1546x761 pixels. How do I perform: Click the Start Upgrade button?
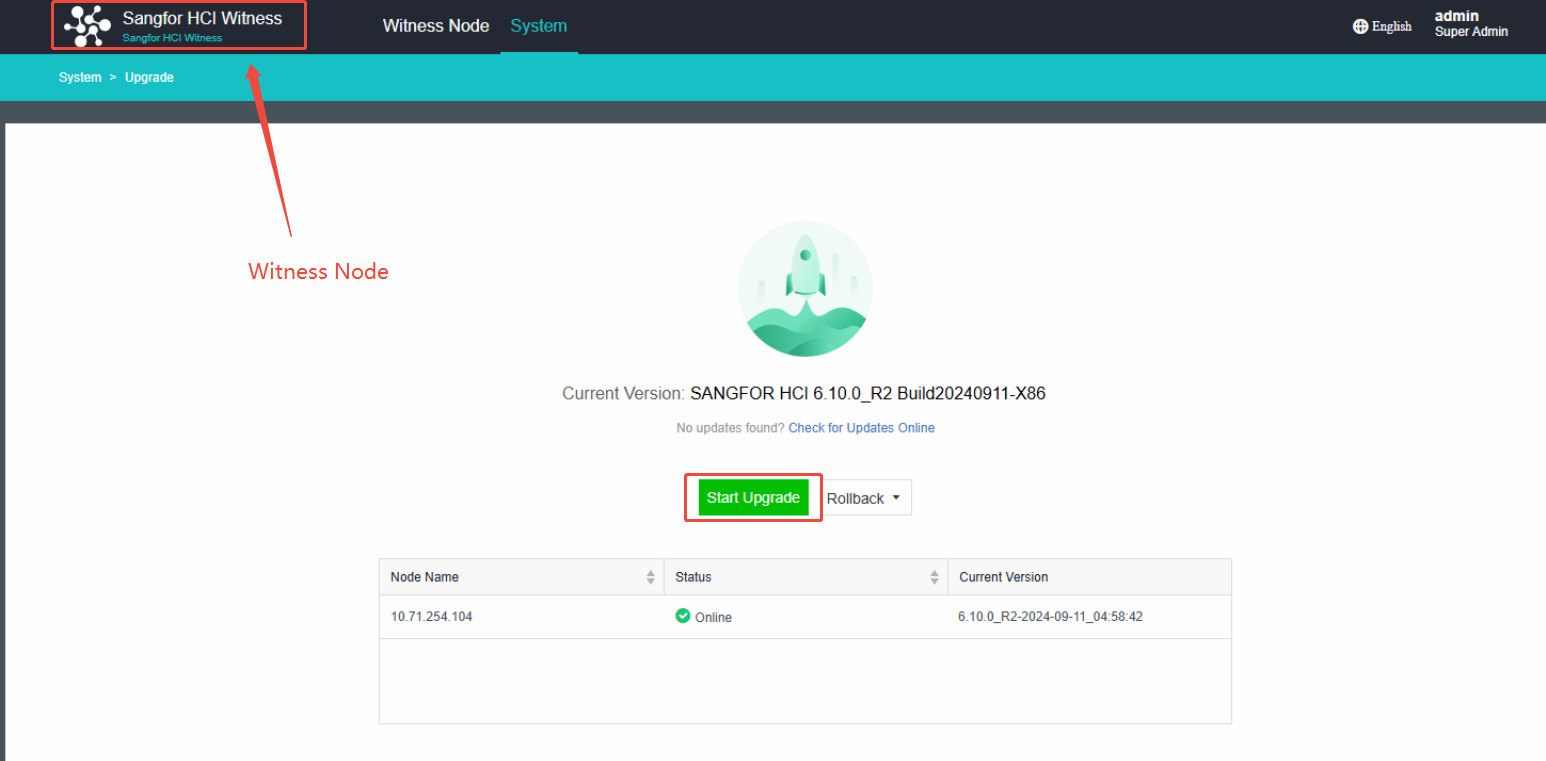click(x=753, y=498)
